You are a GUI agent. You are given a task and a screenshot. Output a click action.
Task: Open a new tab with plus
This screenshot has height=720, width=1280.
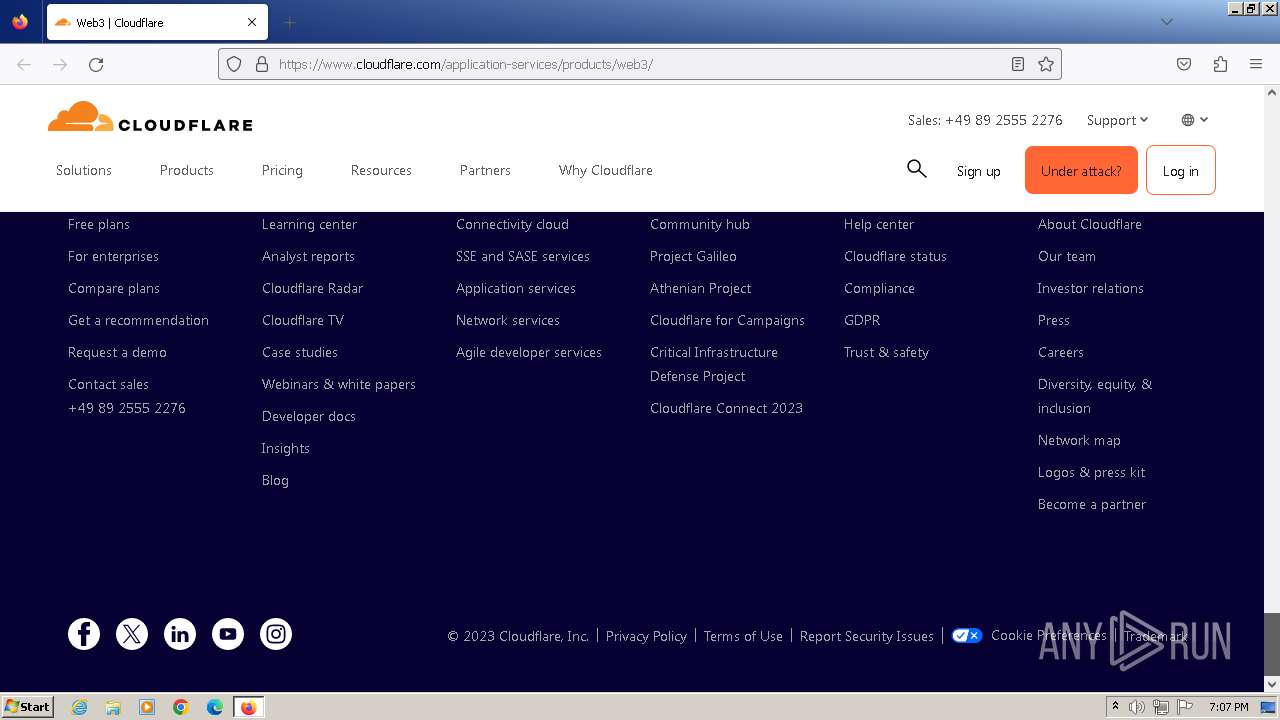click(x=290, y=22)
